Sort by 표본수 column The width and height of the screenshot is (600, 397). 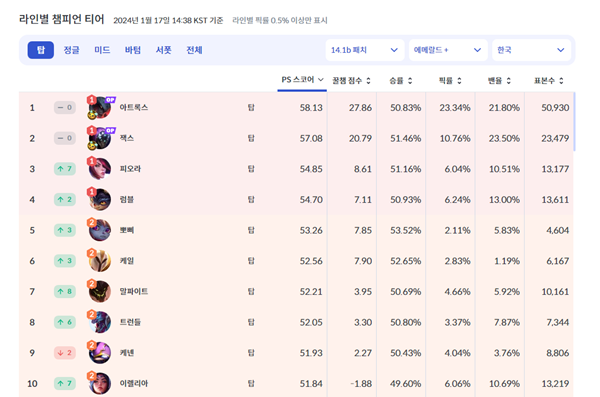point(549,81)
